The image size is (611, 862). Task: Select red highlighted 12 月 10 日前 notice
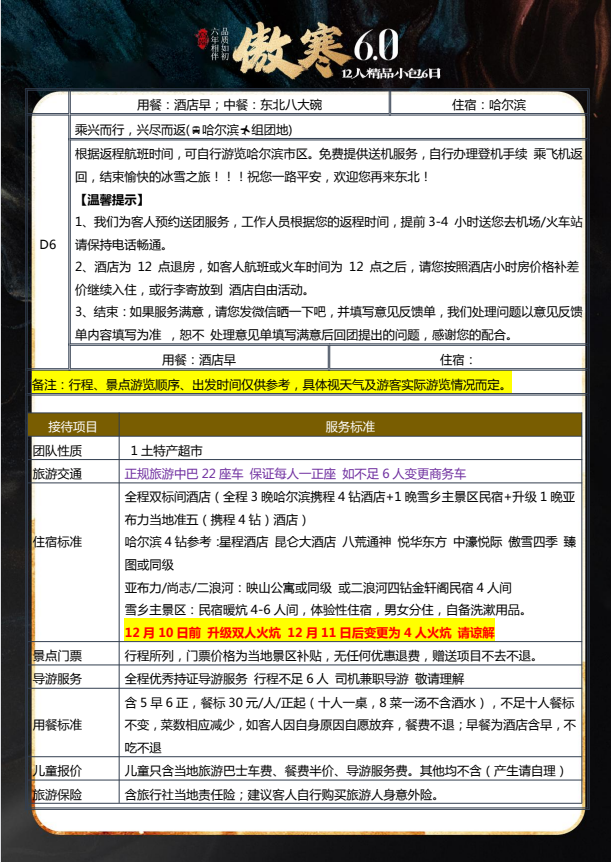(x=310, y=633)
